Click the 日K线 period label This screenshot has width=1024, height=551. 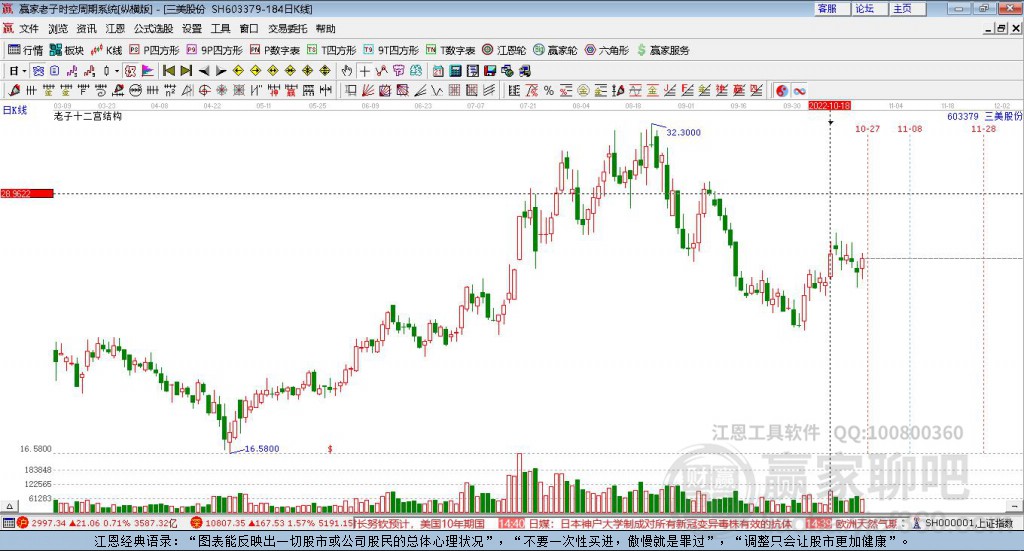click(15, 110)
